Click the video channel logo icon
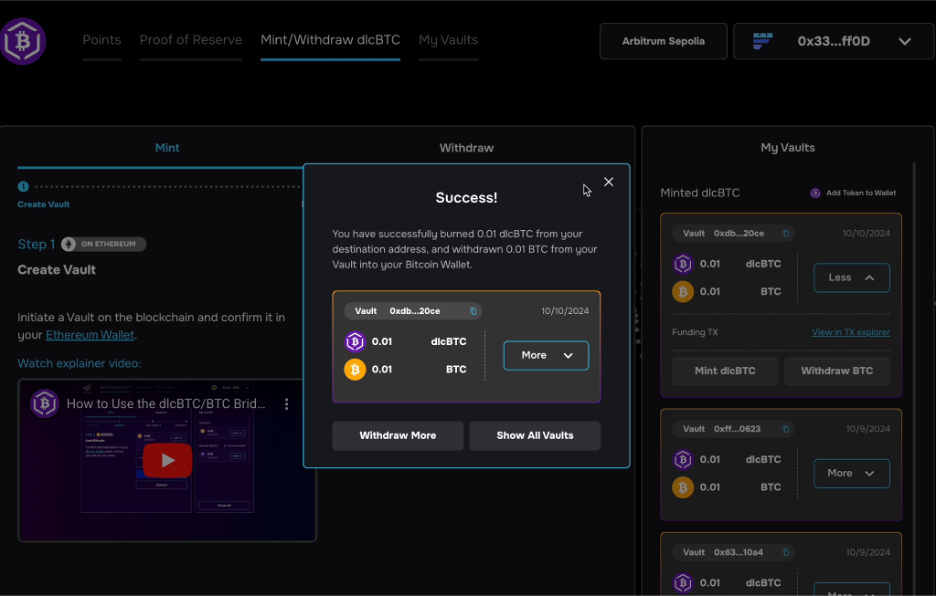936x596 pixels. click(x=44, y=404)
